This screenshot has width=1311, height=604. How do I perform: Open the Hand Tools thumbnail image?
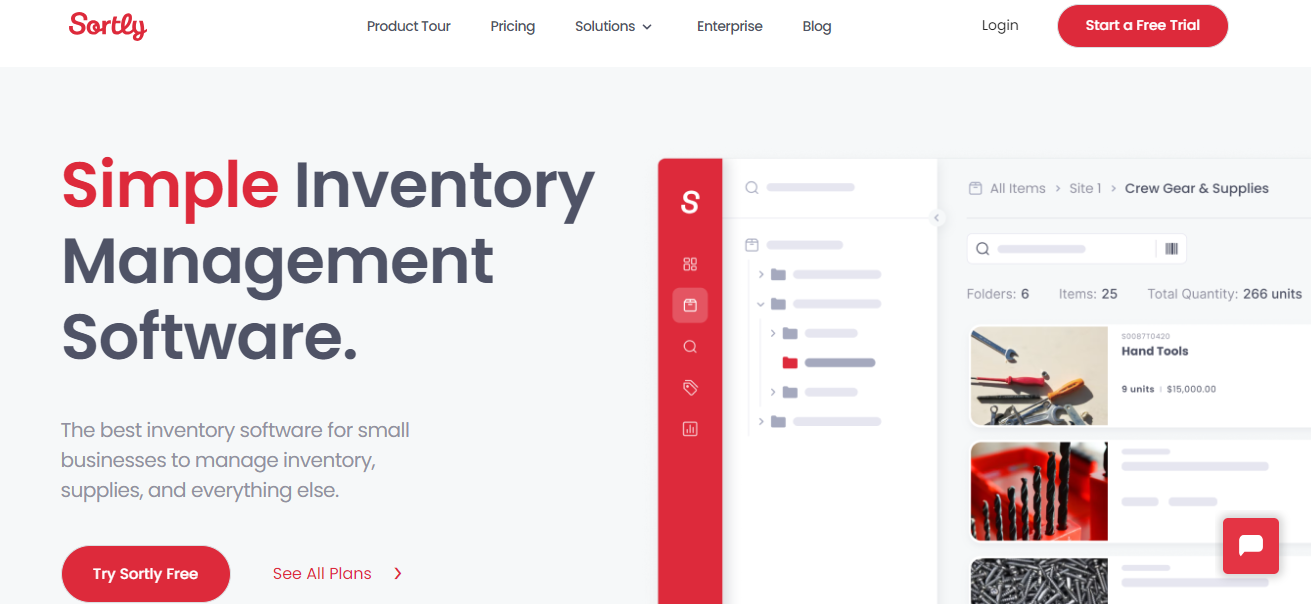[x=1039, y=376]
